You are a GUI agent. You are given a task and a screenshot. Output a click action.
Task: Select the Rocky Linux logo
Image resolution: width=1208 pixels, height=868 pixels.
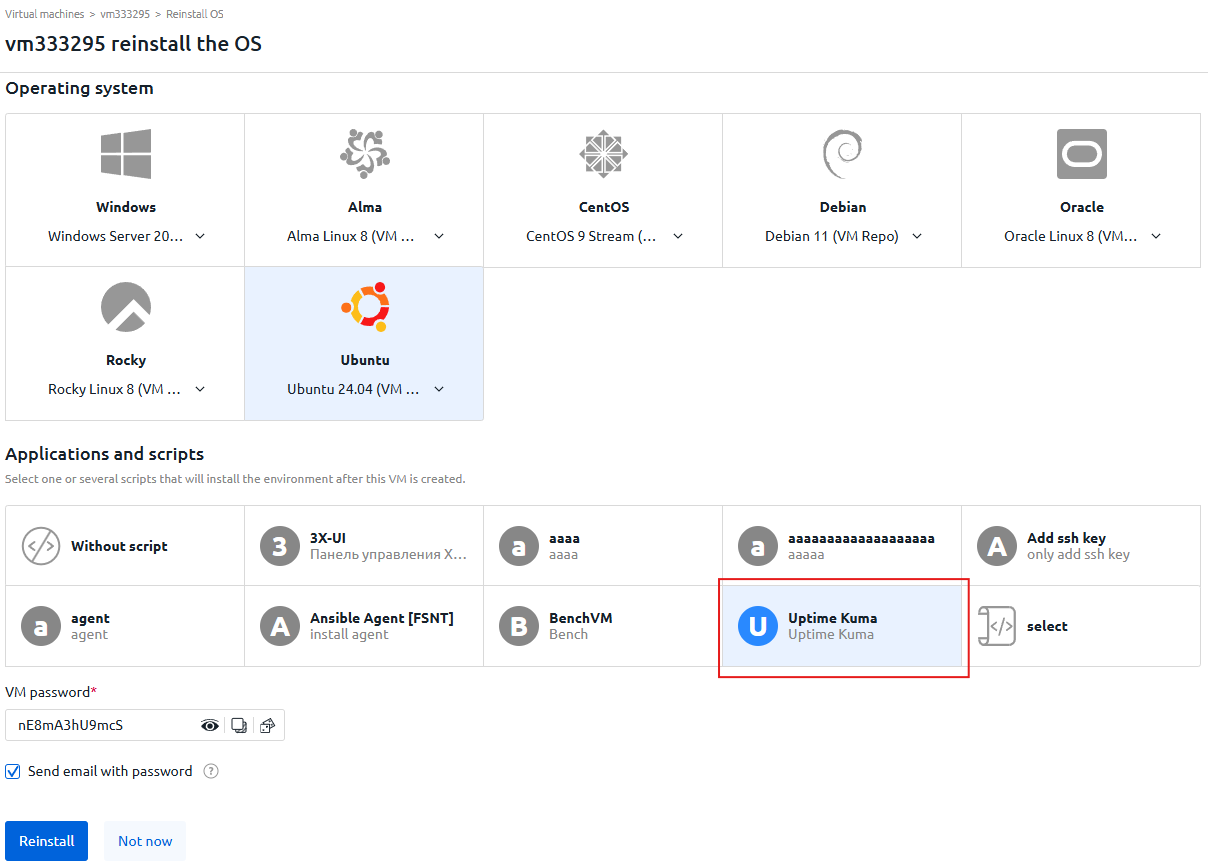coord(126,307)
